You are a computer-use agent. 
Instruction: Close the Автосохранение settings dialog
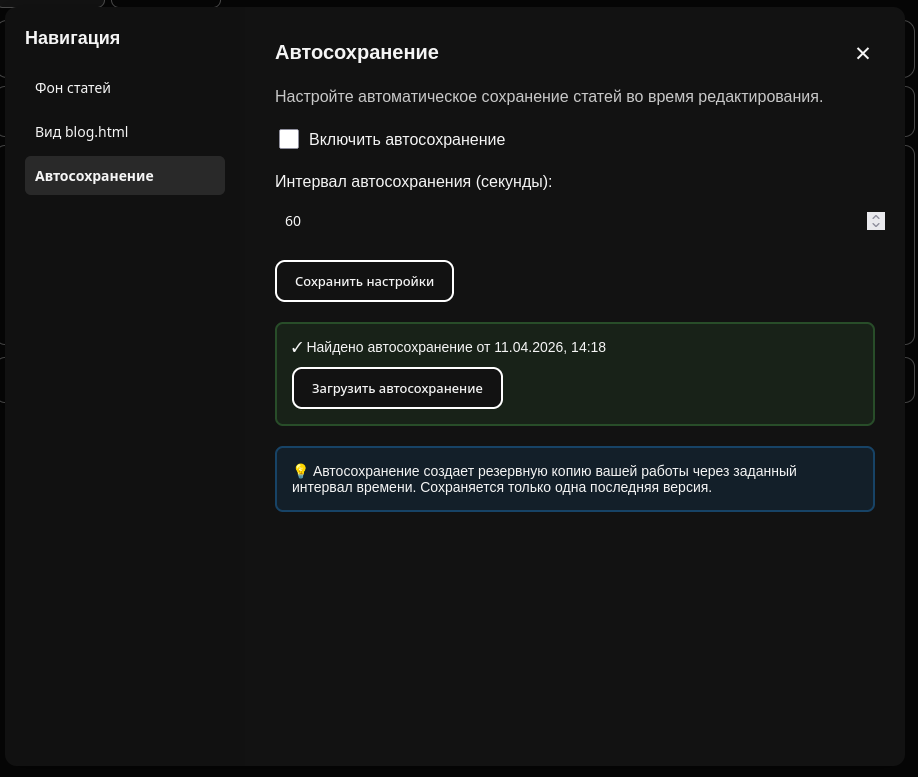862,54
